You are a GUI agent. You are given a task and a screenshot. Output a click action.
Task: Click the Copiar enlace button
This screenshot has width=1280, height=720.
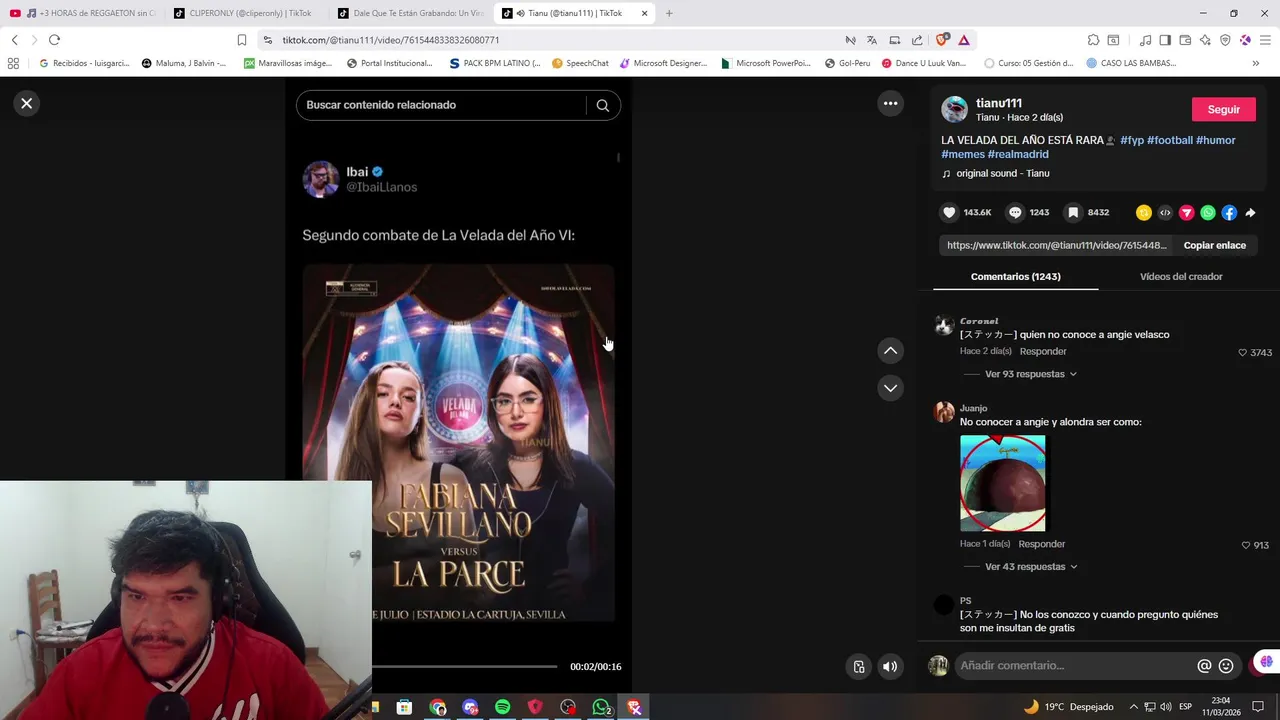point(1214,245)
